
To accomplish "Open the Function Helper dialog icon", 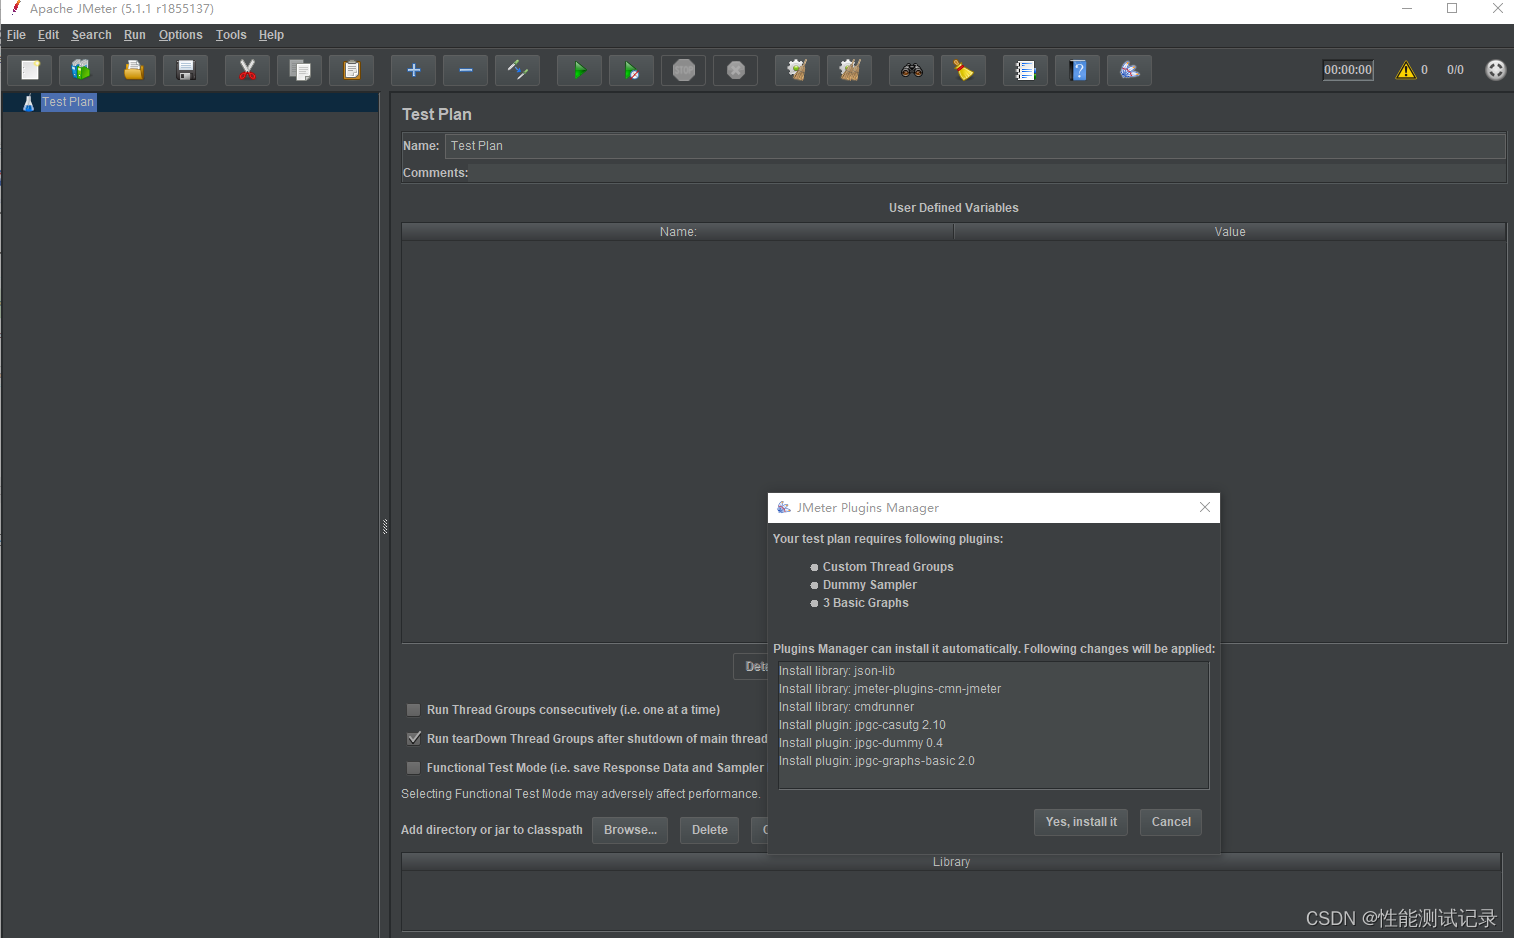I will coord(963,70).
